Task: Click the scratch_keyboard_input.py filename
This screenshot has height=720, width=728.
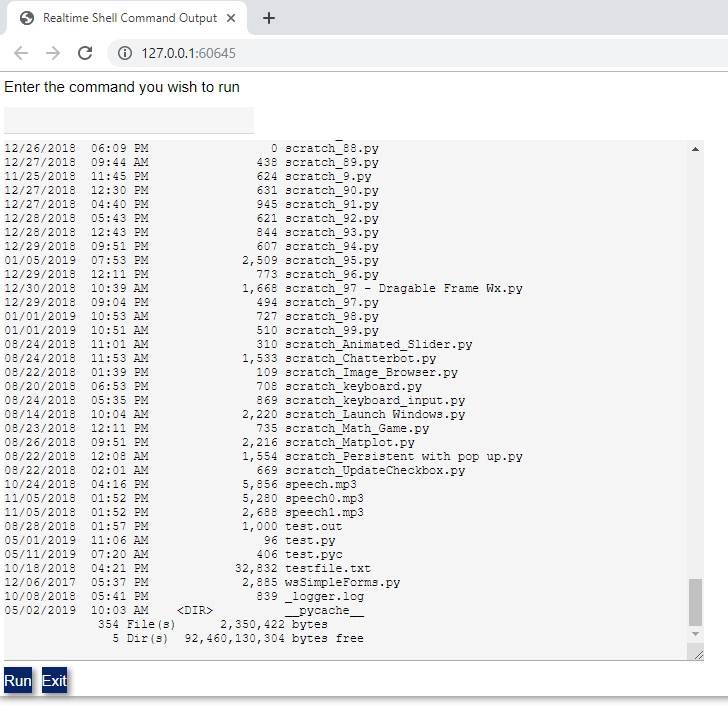Action: pos(375,400)
